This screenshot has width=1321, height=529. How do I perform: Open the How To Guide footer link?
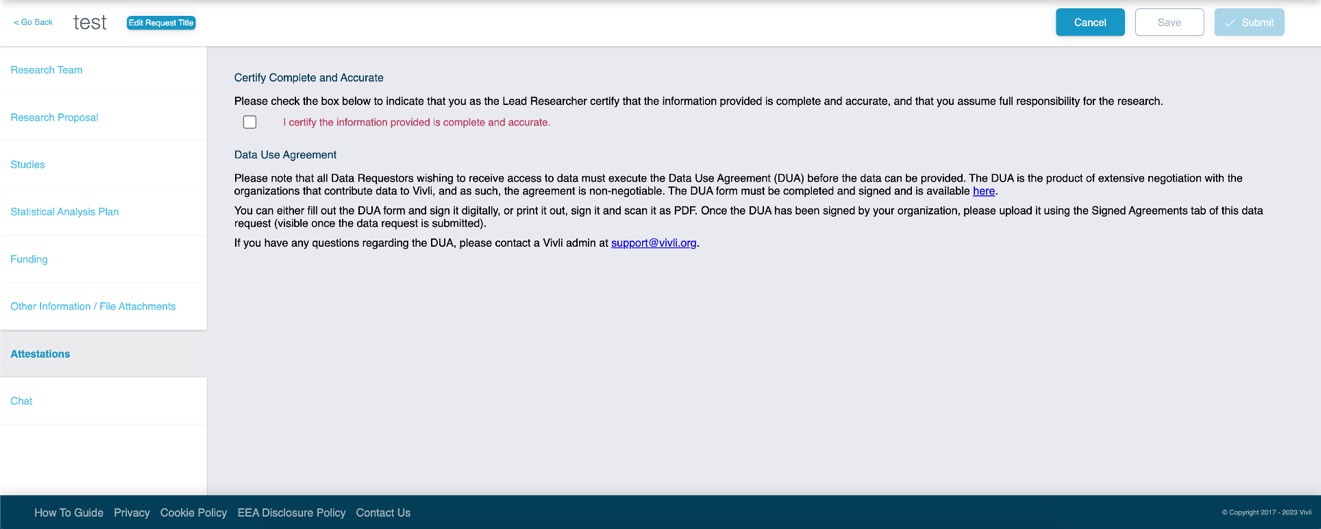coord(69,513)
